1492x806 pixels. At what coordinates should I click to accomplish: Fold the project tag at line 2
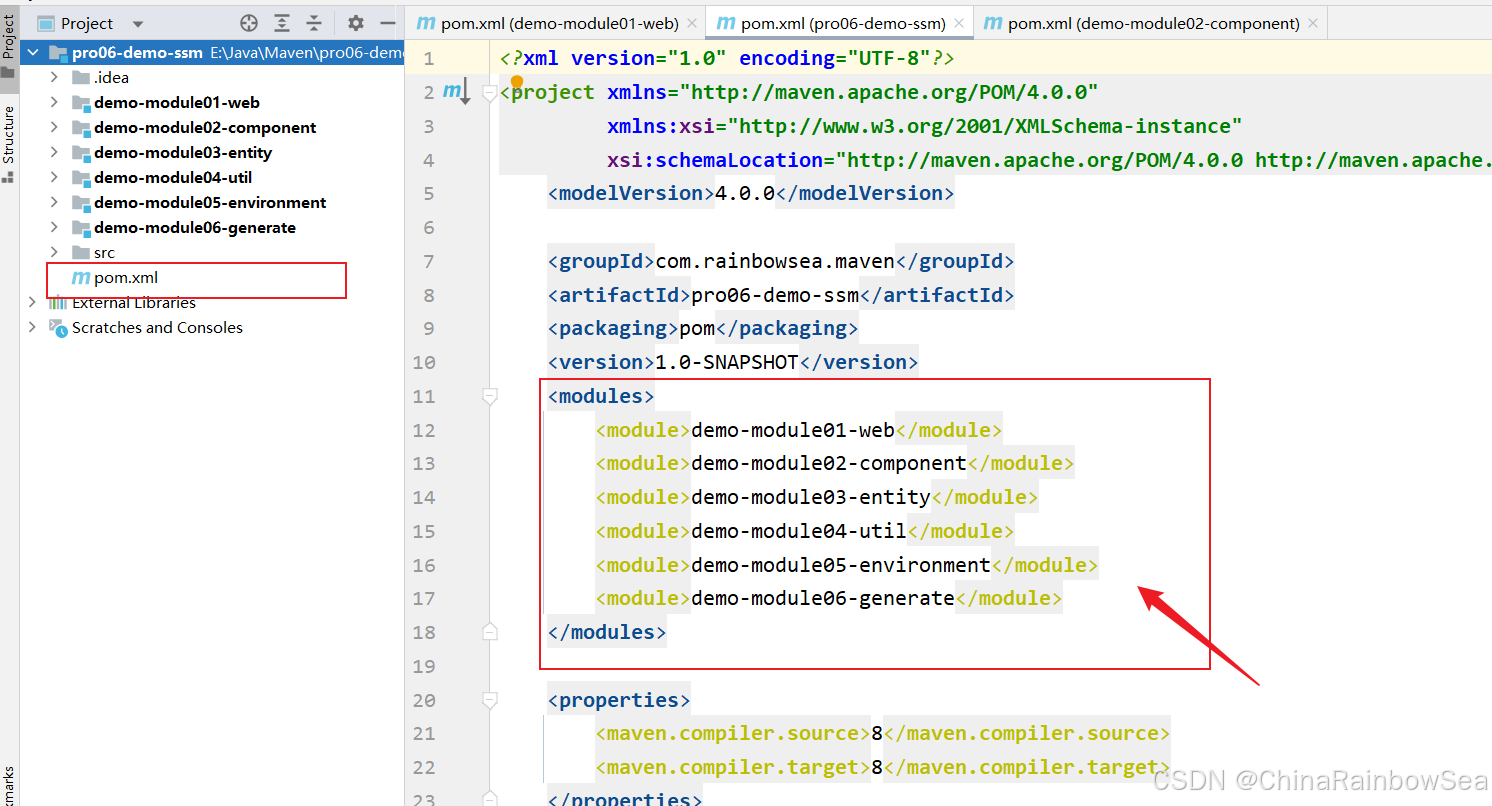coord(489,93)
